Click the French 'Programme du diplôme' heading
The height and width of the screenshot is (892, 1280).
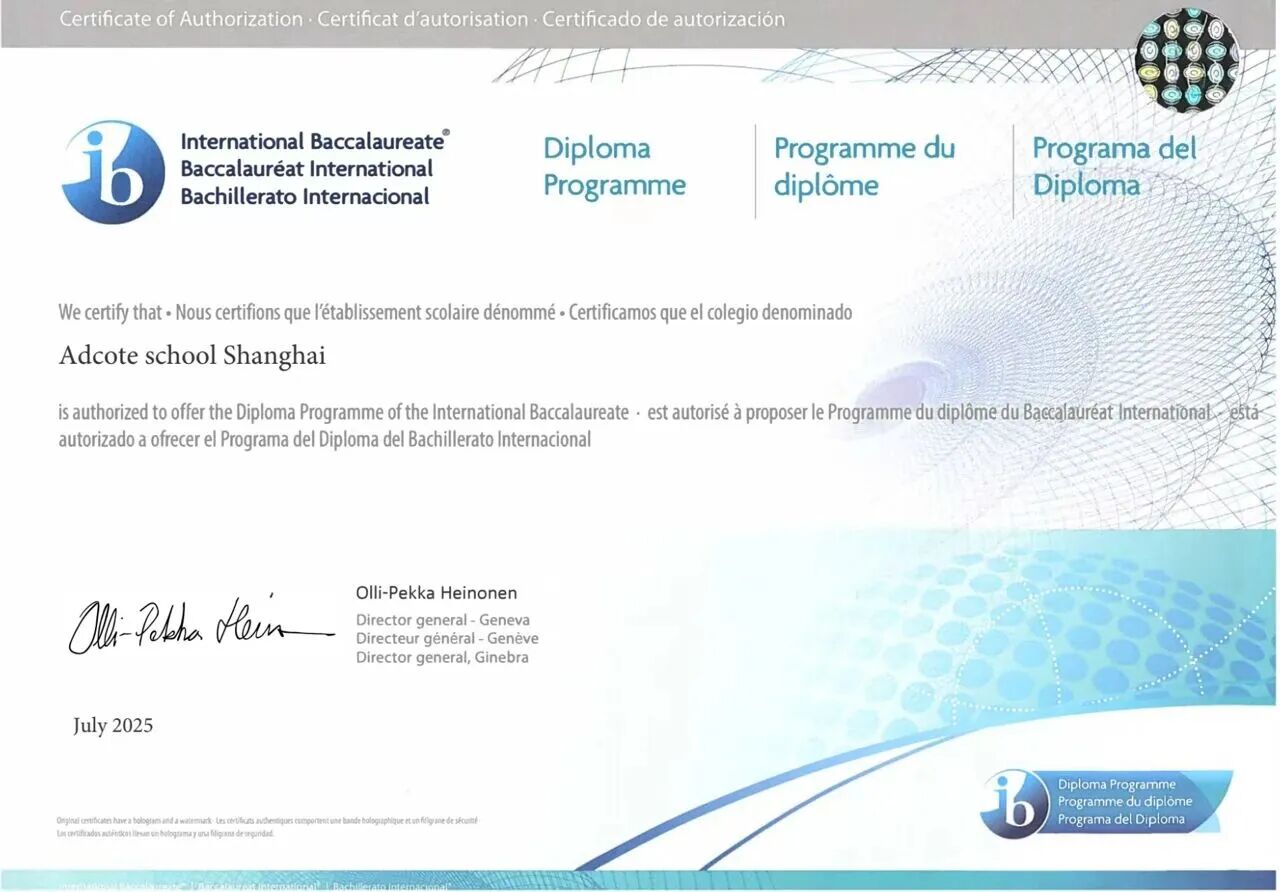coord(864,167)
